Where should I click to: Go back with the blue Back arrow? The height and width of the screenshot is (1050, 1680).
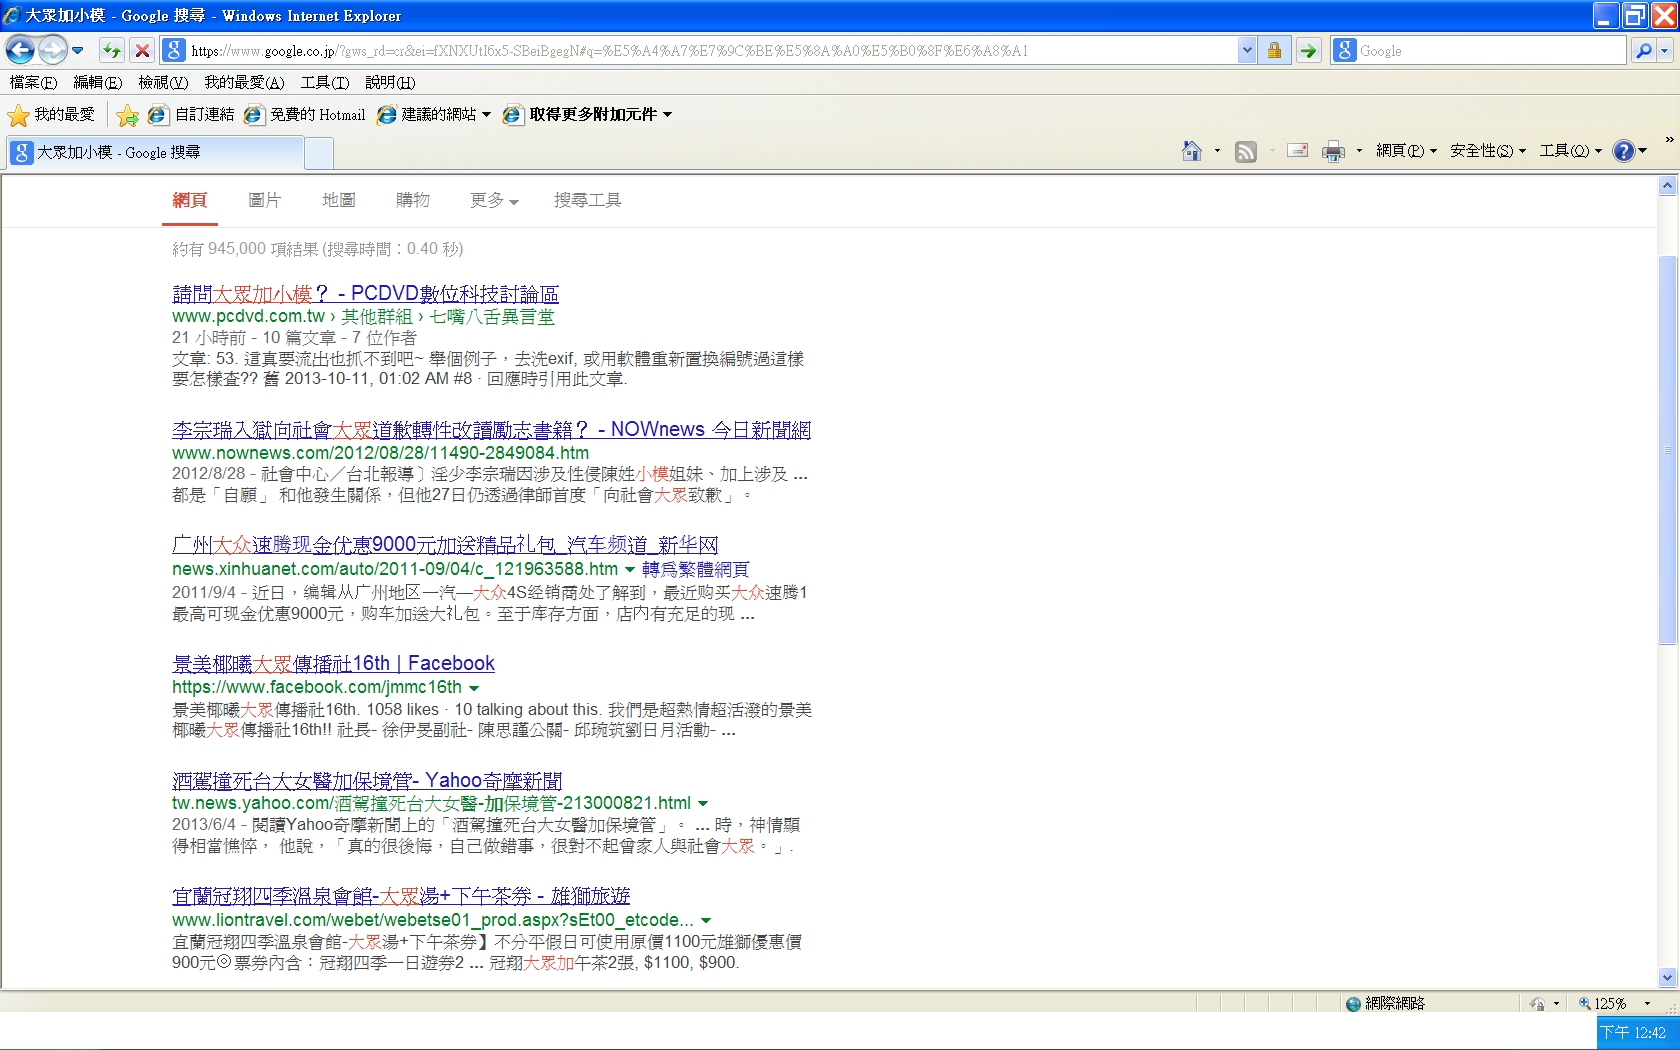(x=20, y=50)
